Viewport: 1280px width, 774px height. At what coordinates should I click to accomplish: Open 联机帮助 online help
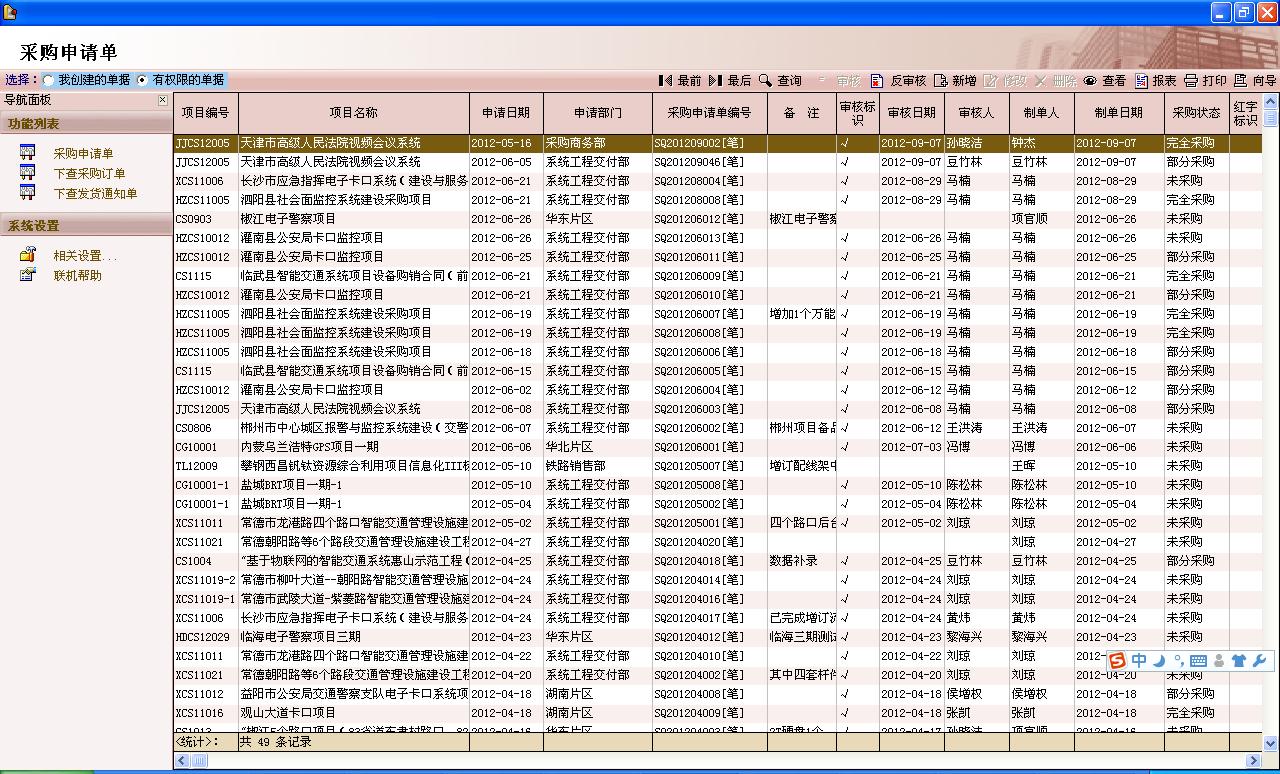pyautogui.click(x=77, y=276)
